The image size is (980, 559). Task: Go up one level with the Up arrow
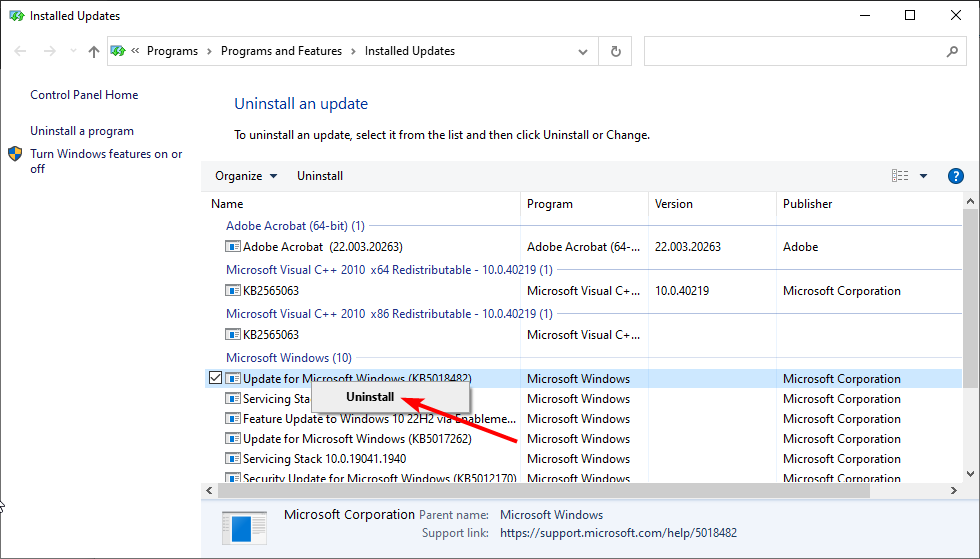pos(94,51)
